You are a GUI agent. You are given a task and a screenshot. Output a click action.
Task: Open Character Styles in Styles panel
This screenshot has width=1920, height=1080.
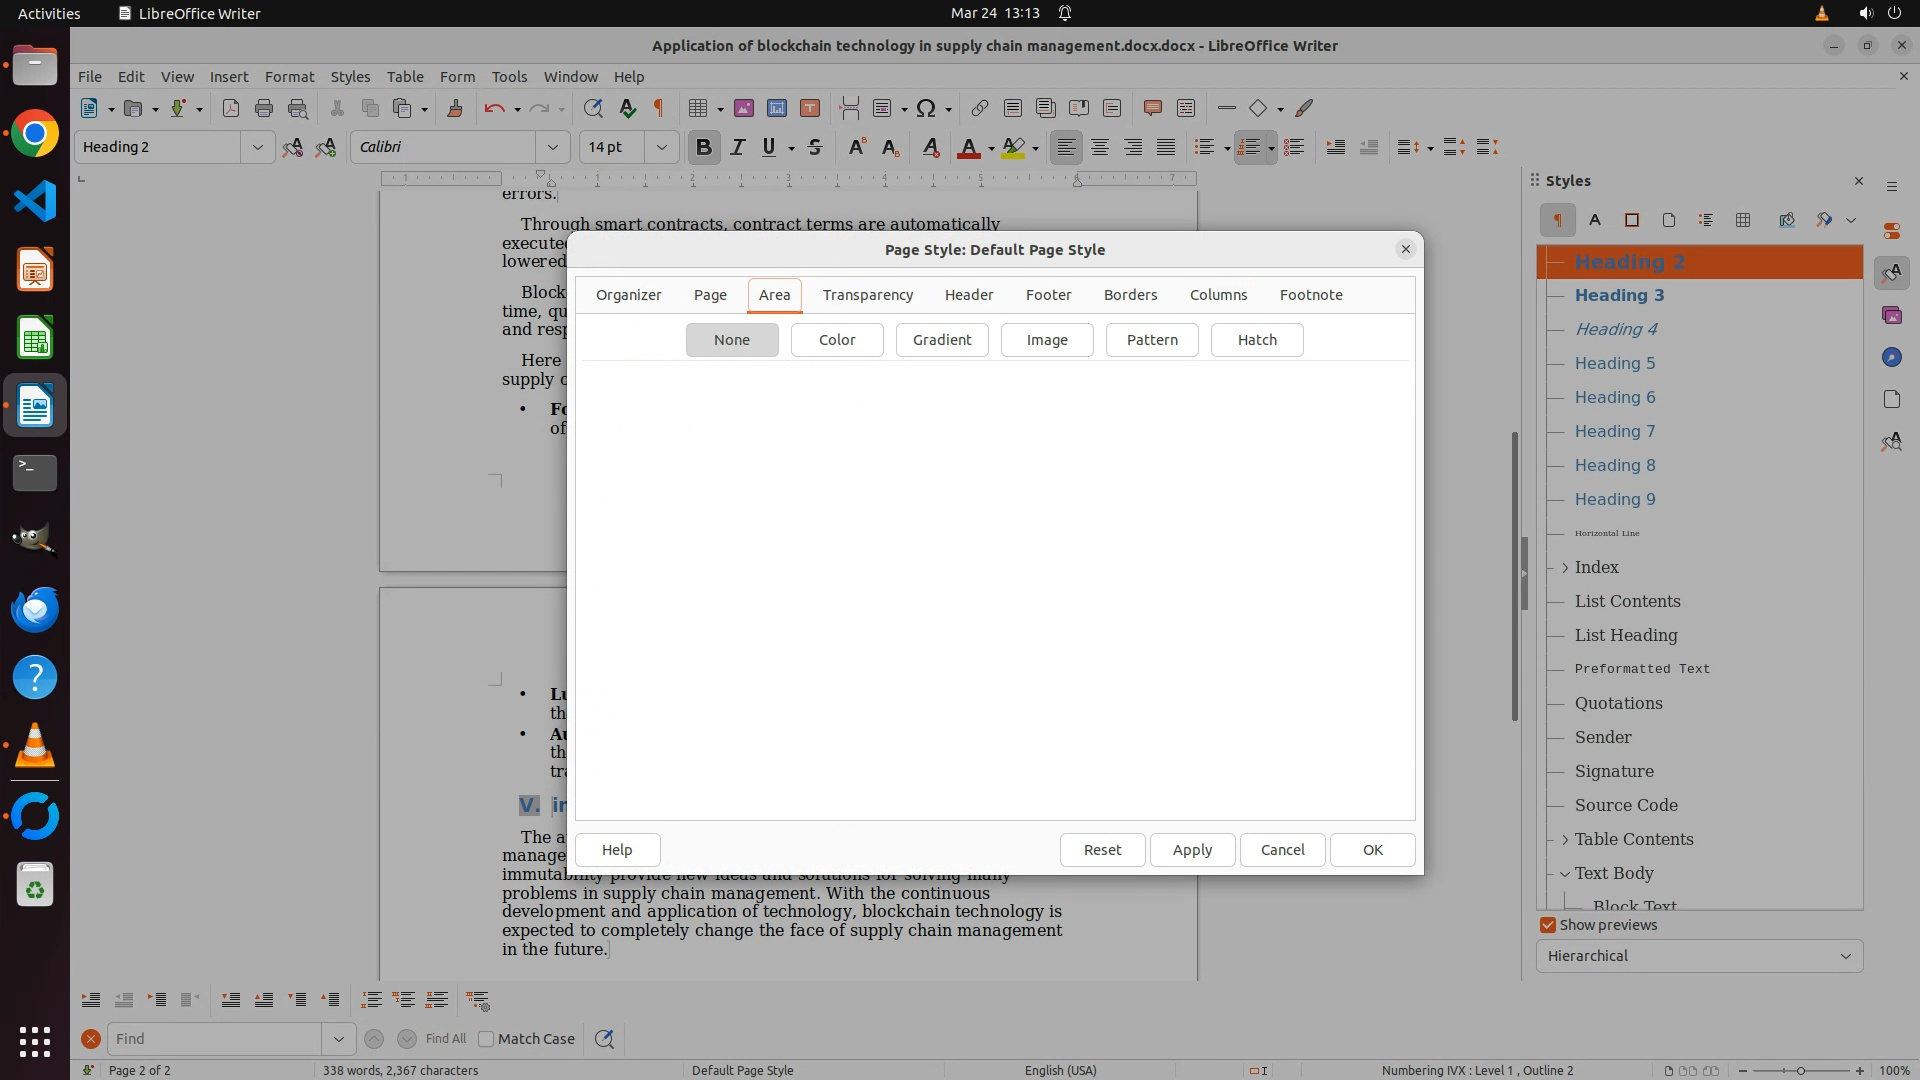tap(1595, 220)
